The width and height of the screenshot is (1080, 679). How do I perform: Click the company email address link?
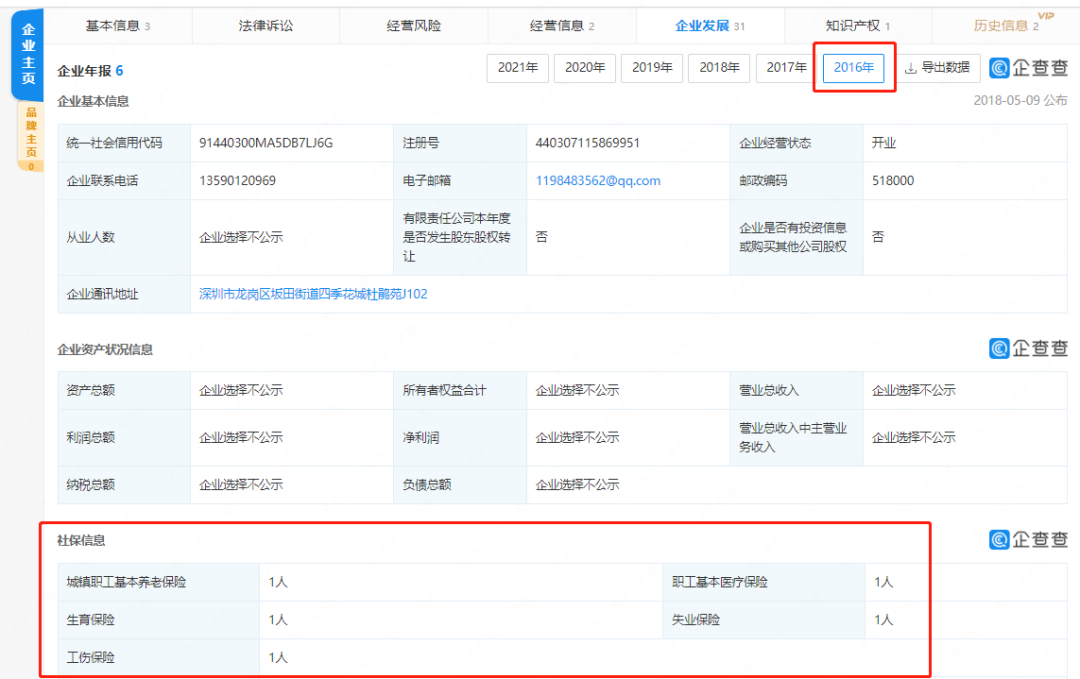pos(598,181)
